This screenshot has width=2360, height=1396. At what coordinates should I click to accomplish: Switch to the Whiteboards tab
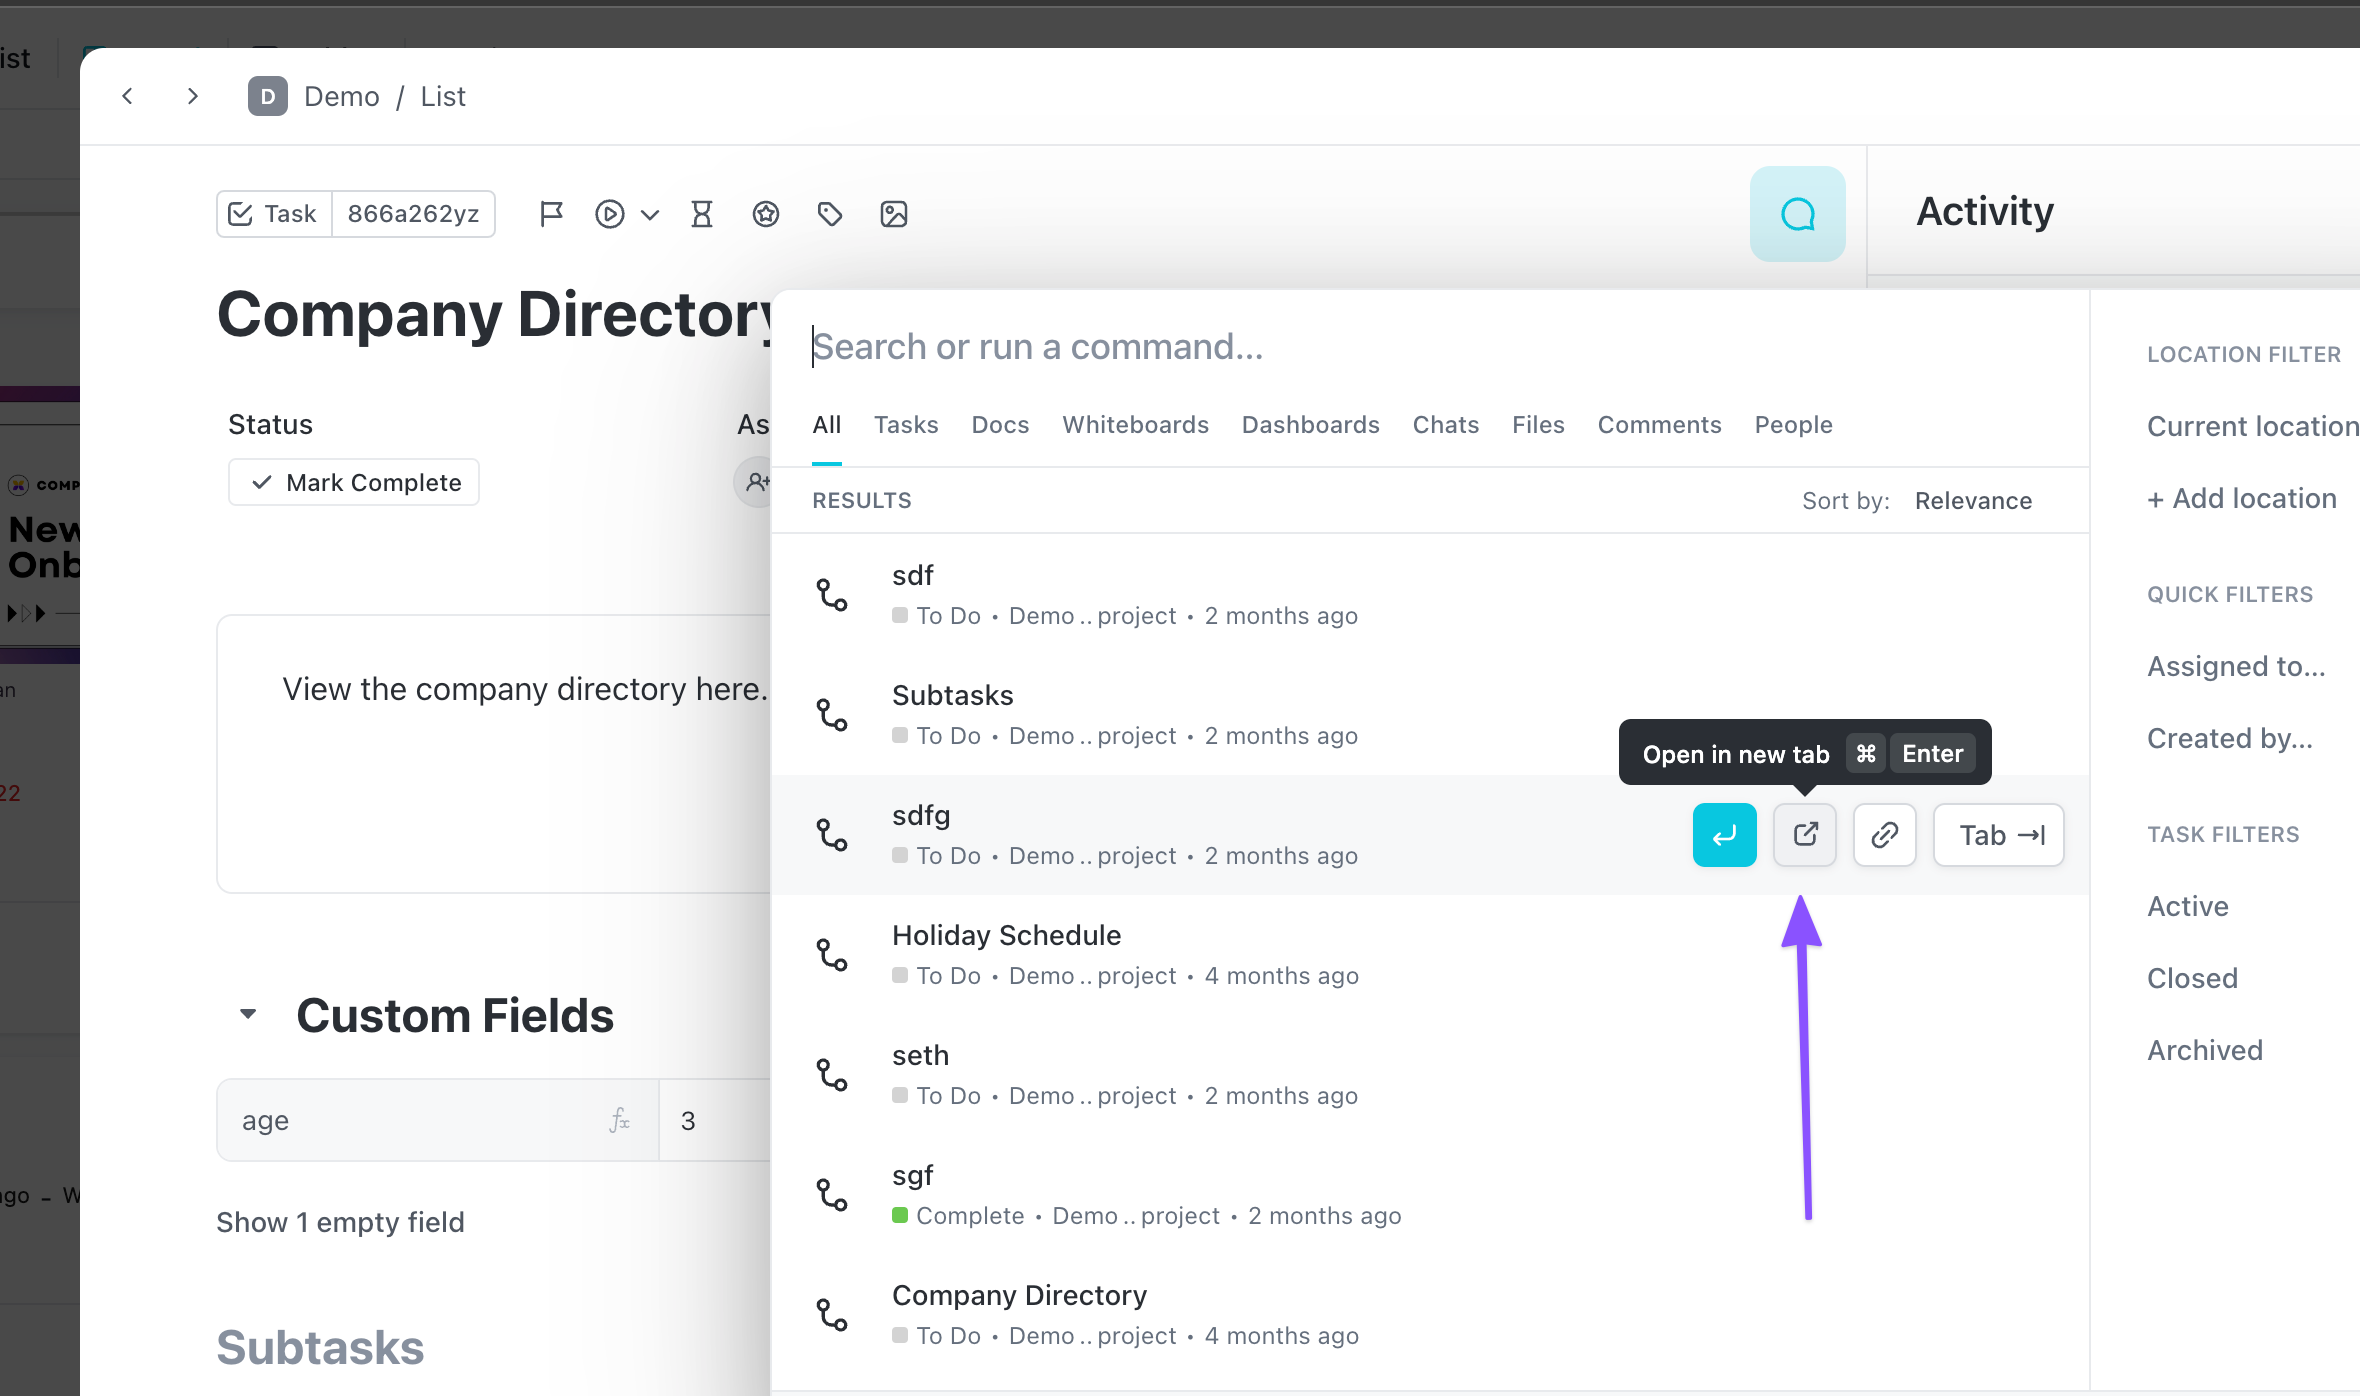pos(1135,425)
